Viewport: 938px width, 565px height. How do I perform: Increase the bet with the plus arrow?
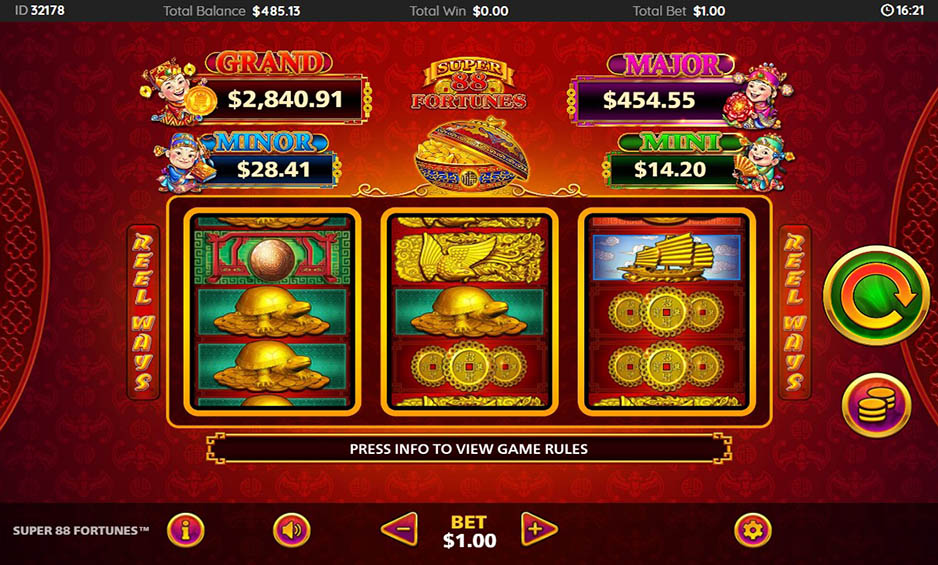[x=538, y=529]
